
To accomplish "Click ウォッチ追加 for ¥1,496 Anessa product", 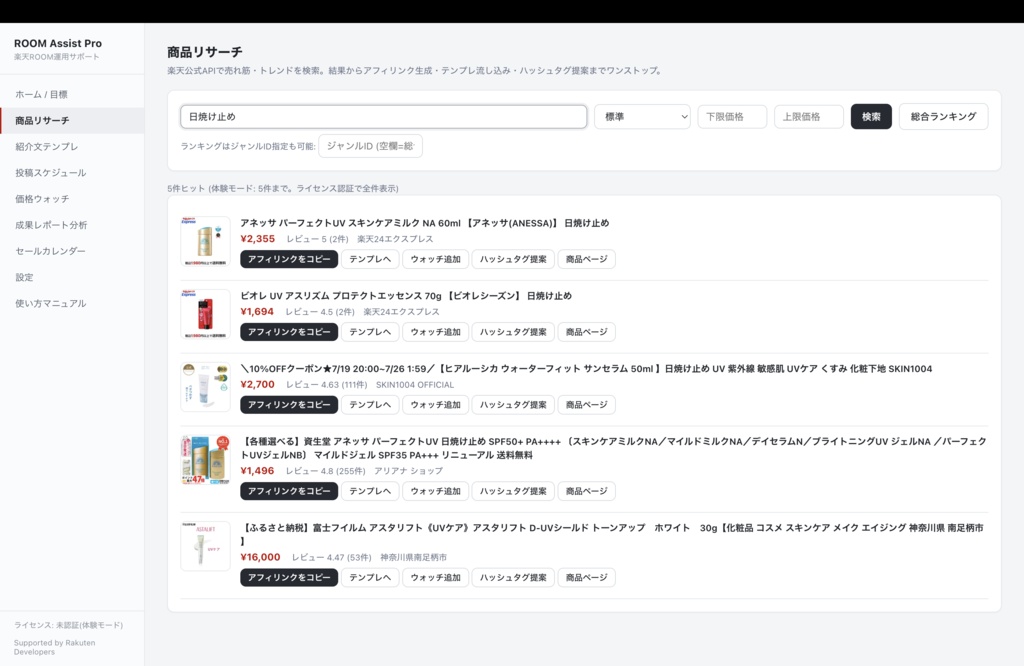I will click(435, 491).
